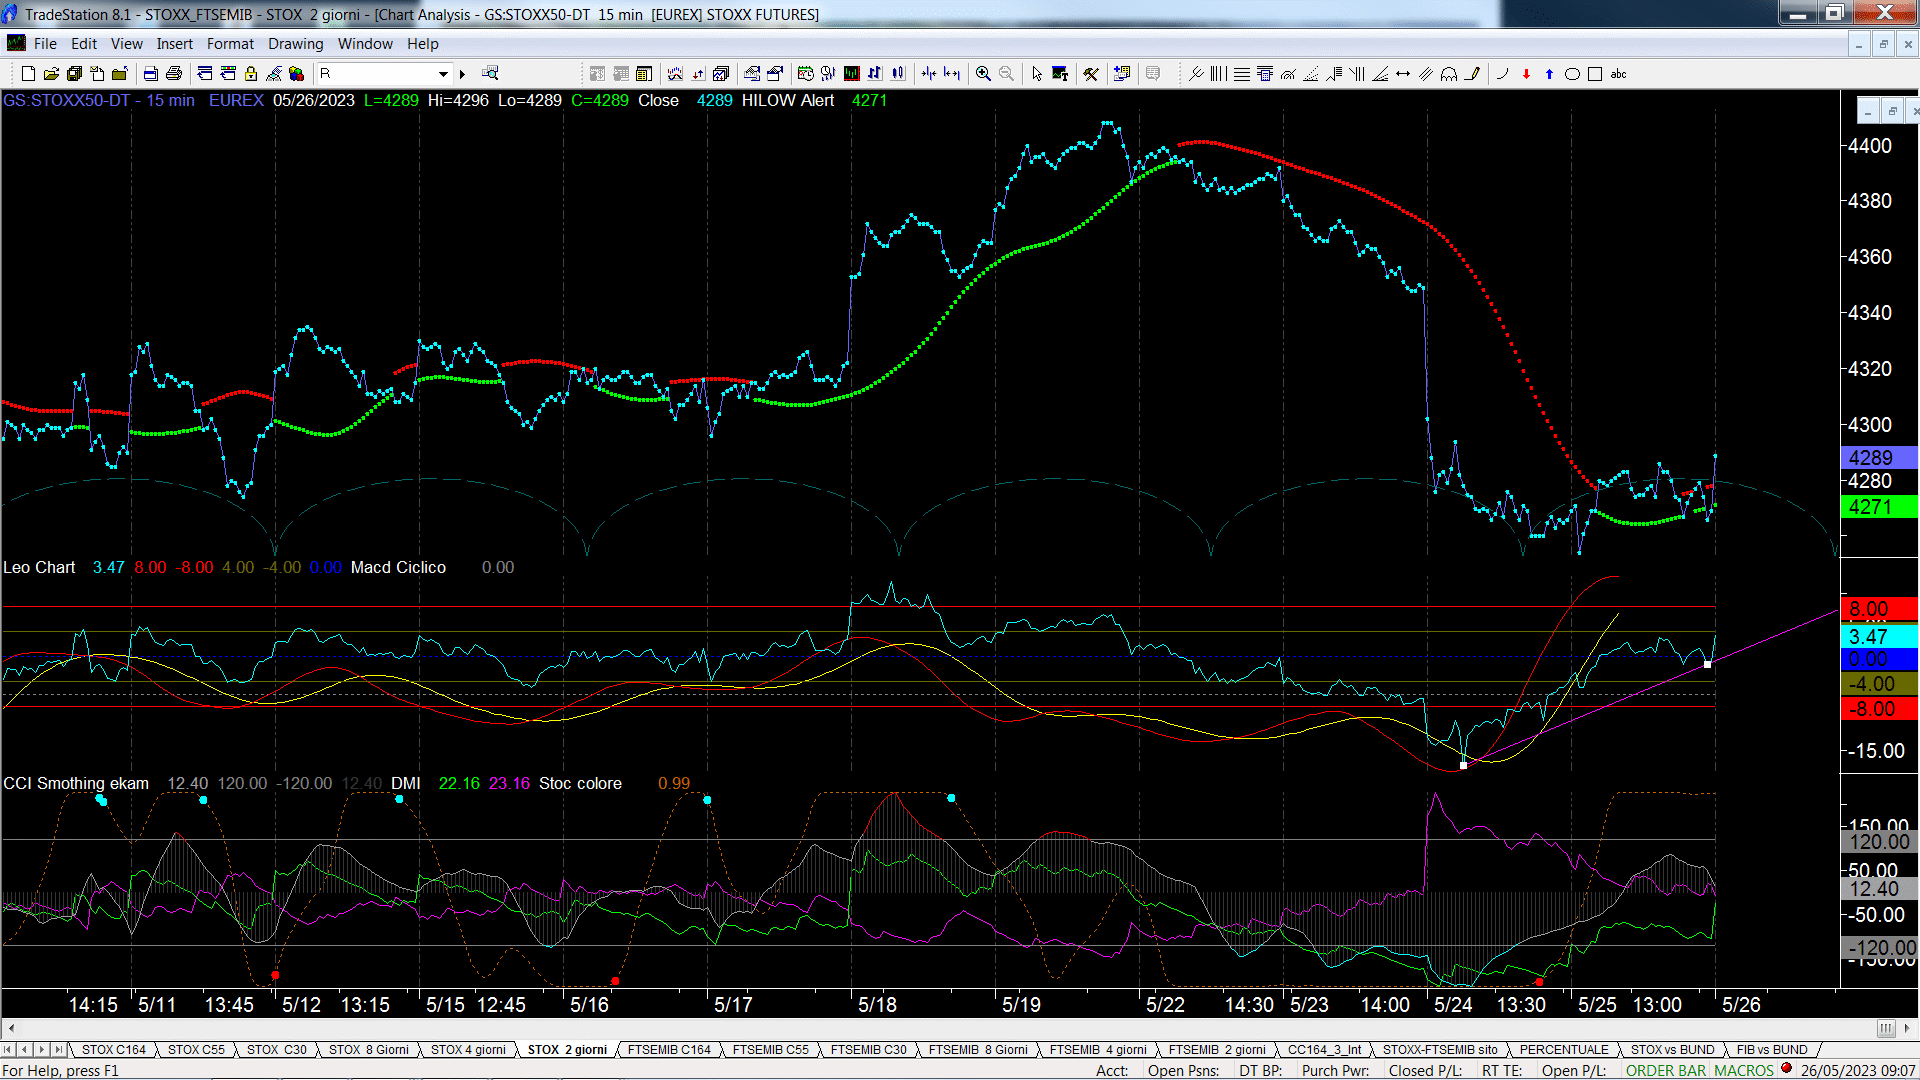
Task: Open the File menu
Action: (x=45, y=43)
